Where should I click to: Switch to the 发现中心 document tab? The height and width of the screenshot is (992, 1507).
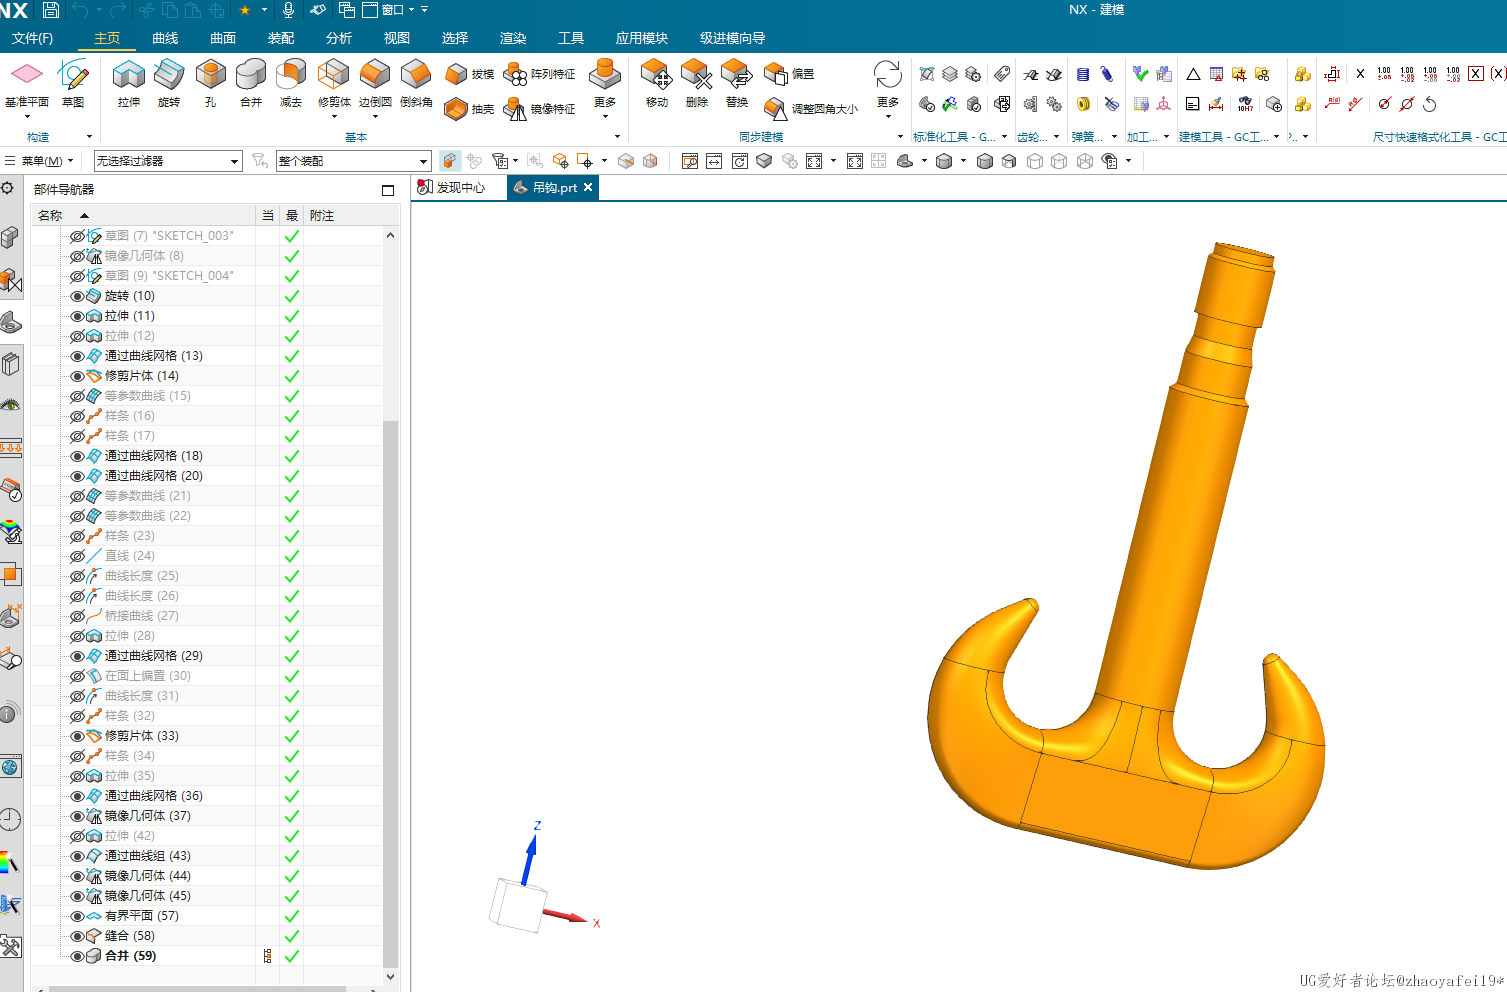point(452,188)
